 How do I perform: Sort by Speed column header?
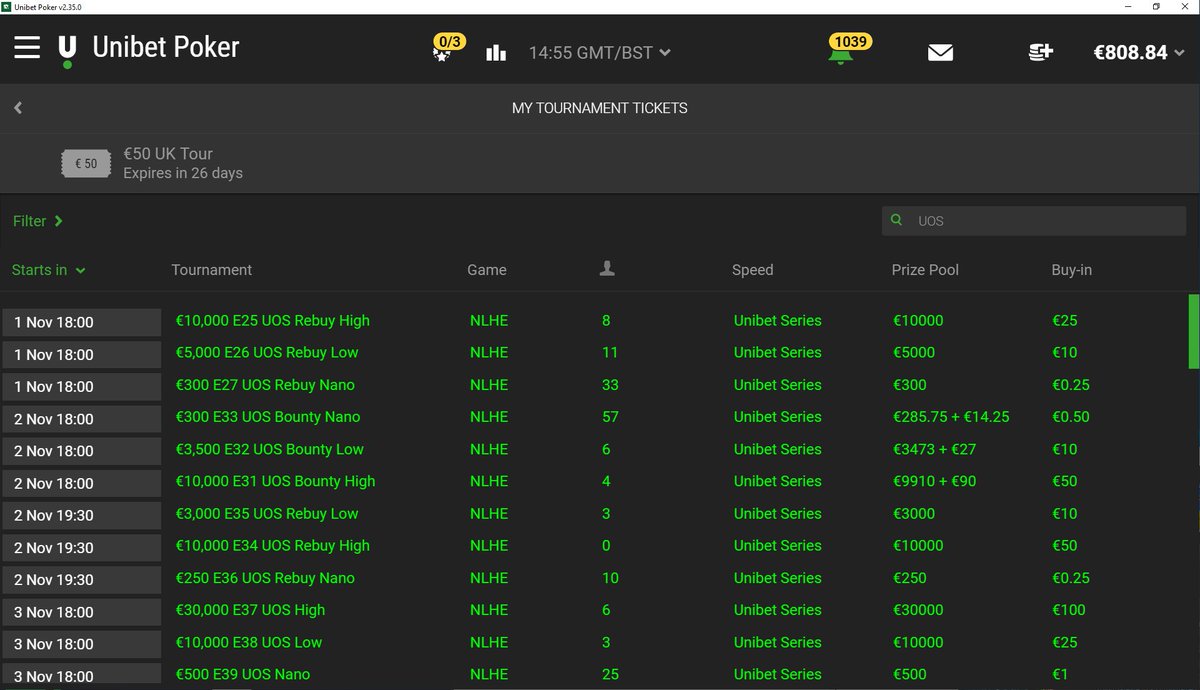click(x=753, y=270)
